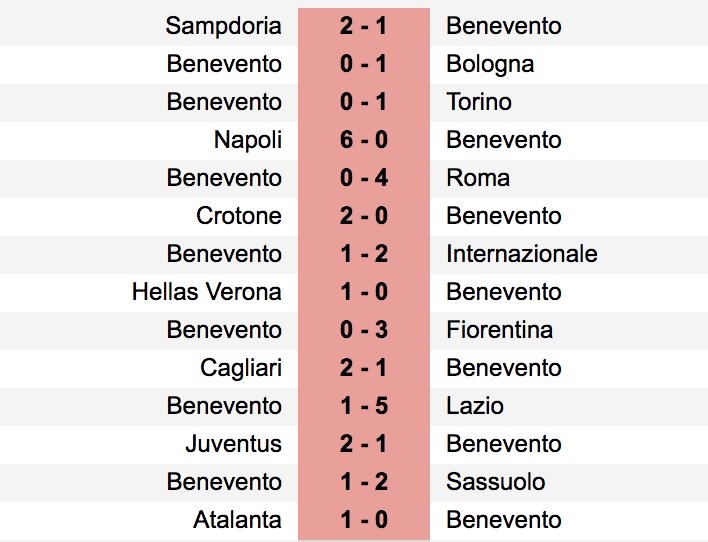This screenshot has width=708, height=542.
Task: Open the Napoli 6 - 0 result
Action: (363, 140)
